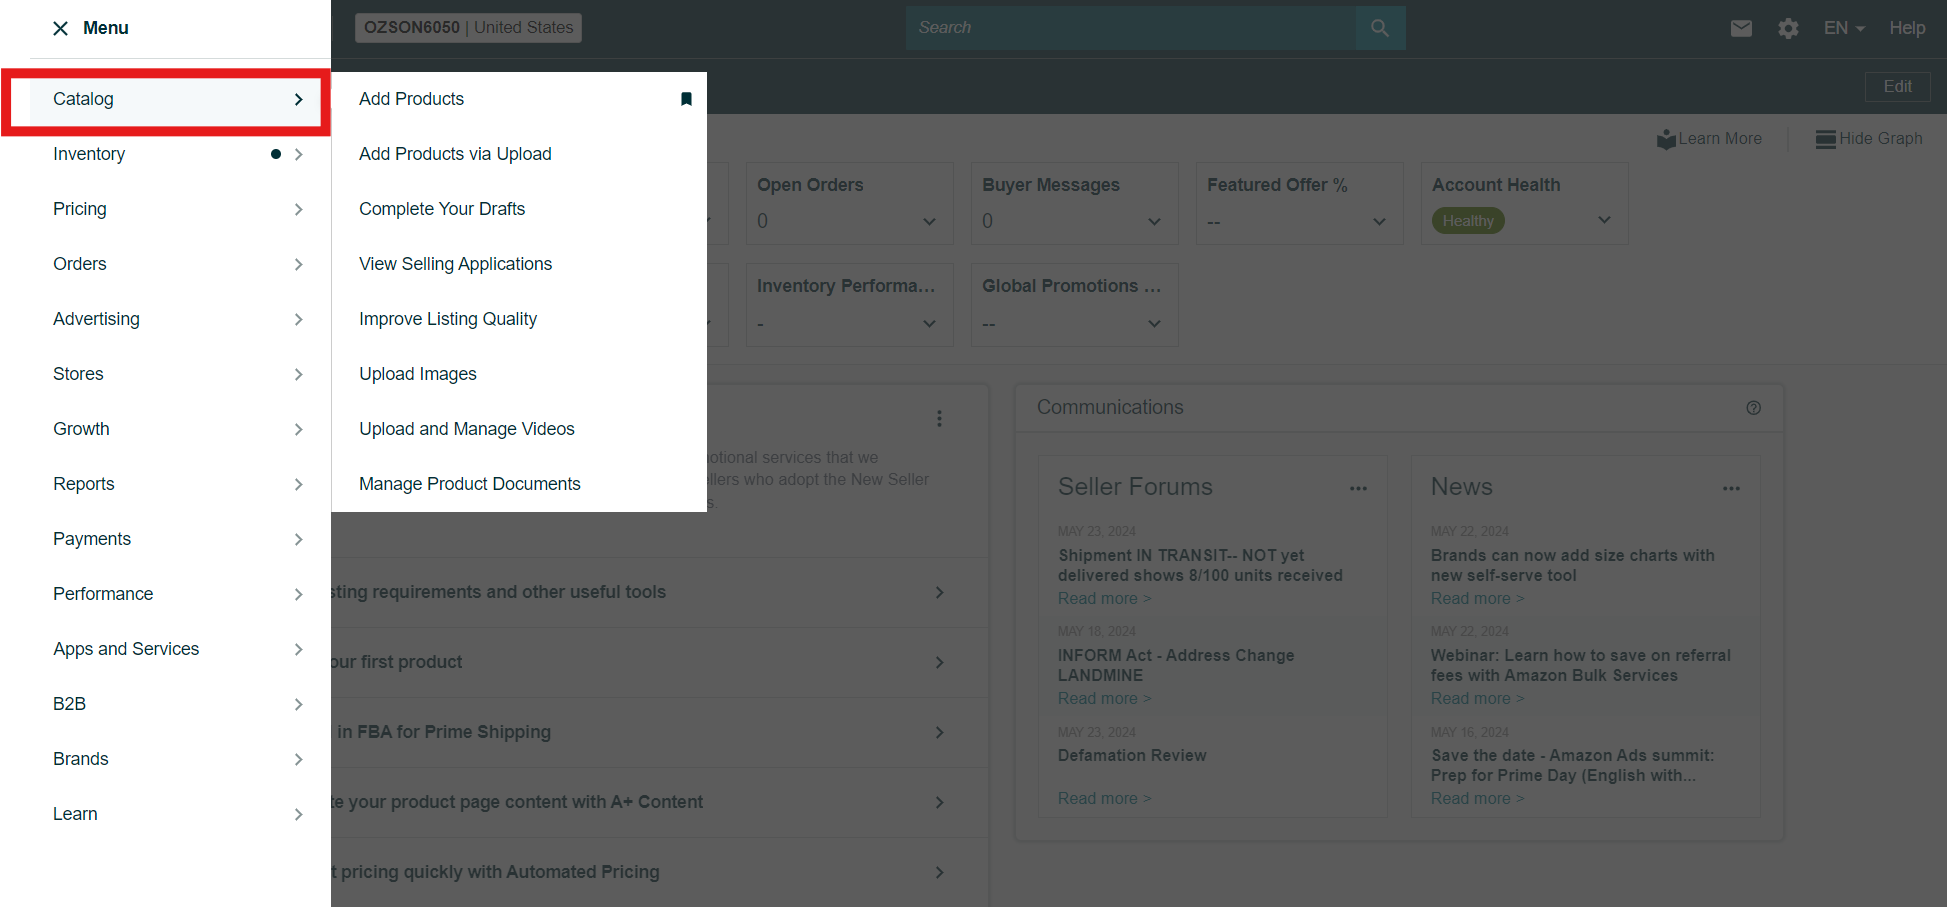Click the Edit button
Viewport: 1947px width, 907px height.
click(1897, 87)
